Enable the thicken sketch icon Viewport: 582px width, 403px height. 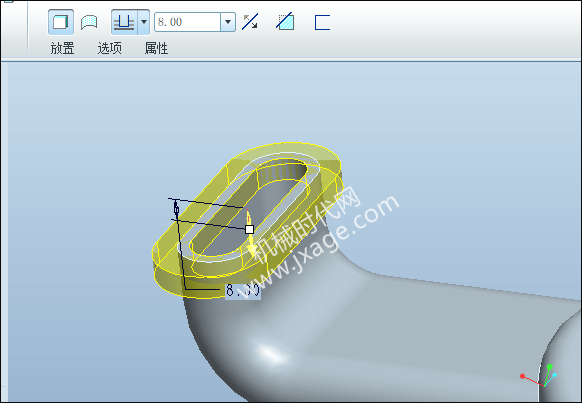(x=322, y=22)
